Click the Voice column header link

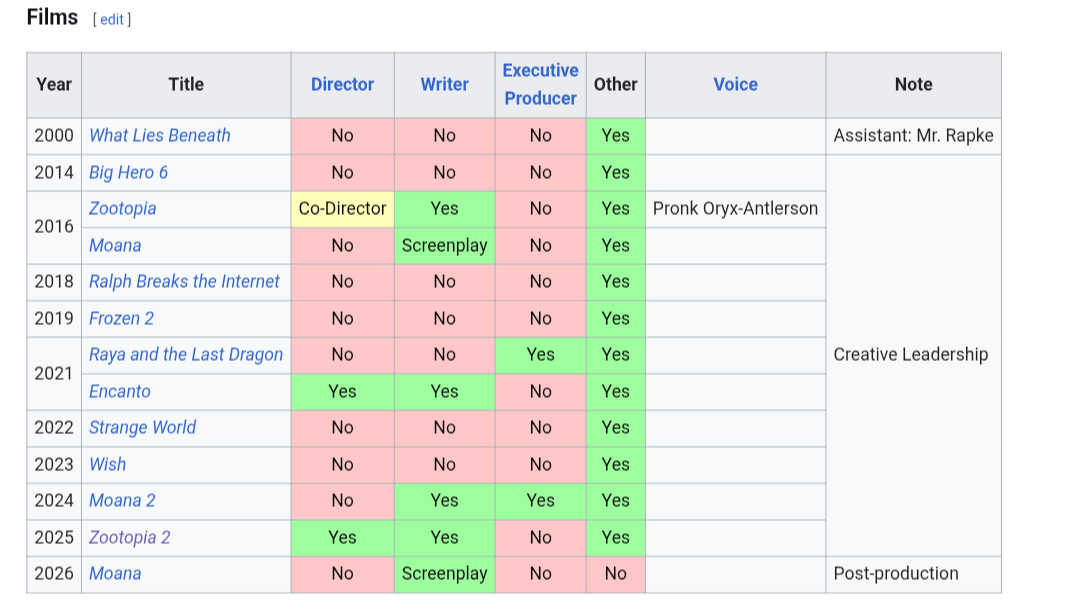pyautogui.click(x=735, y=85)
